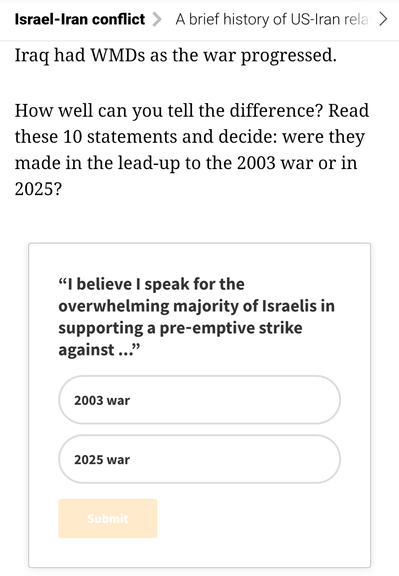
Task: Click the word "2025?" ending the paragraph
Action: 38,189
